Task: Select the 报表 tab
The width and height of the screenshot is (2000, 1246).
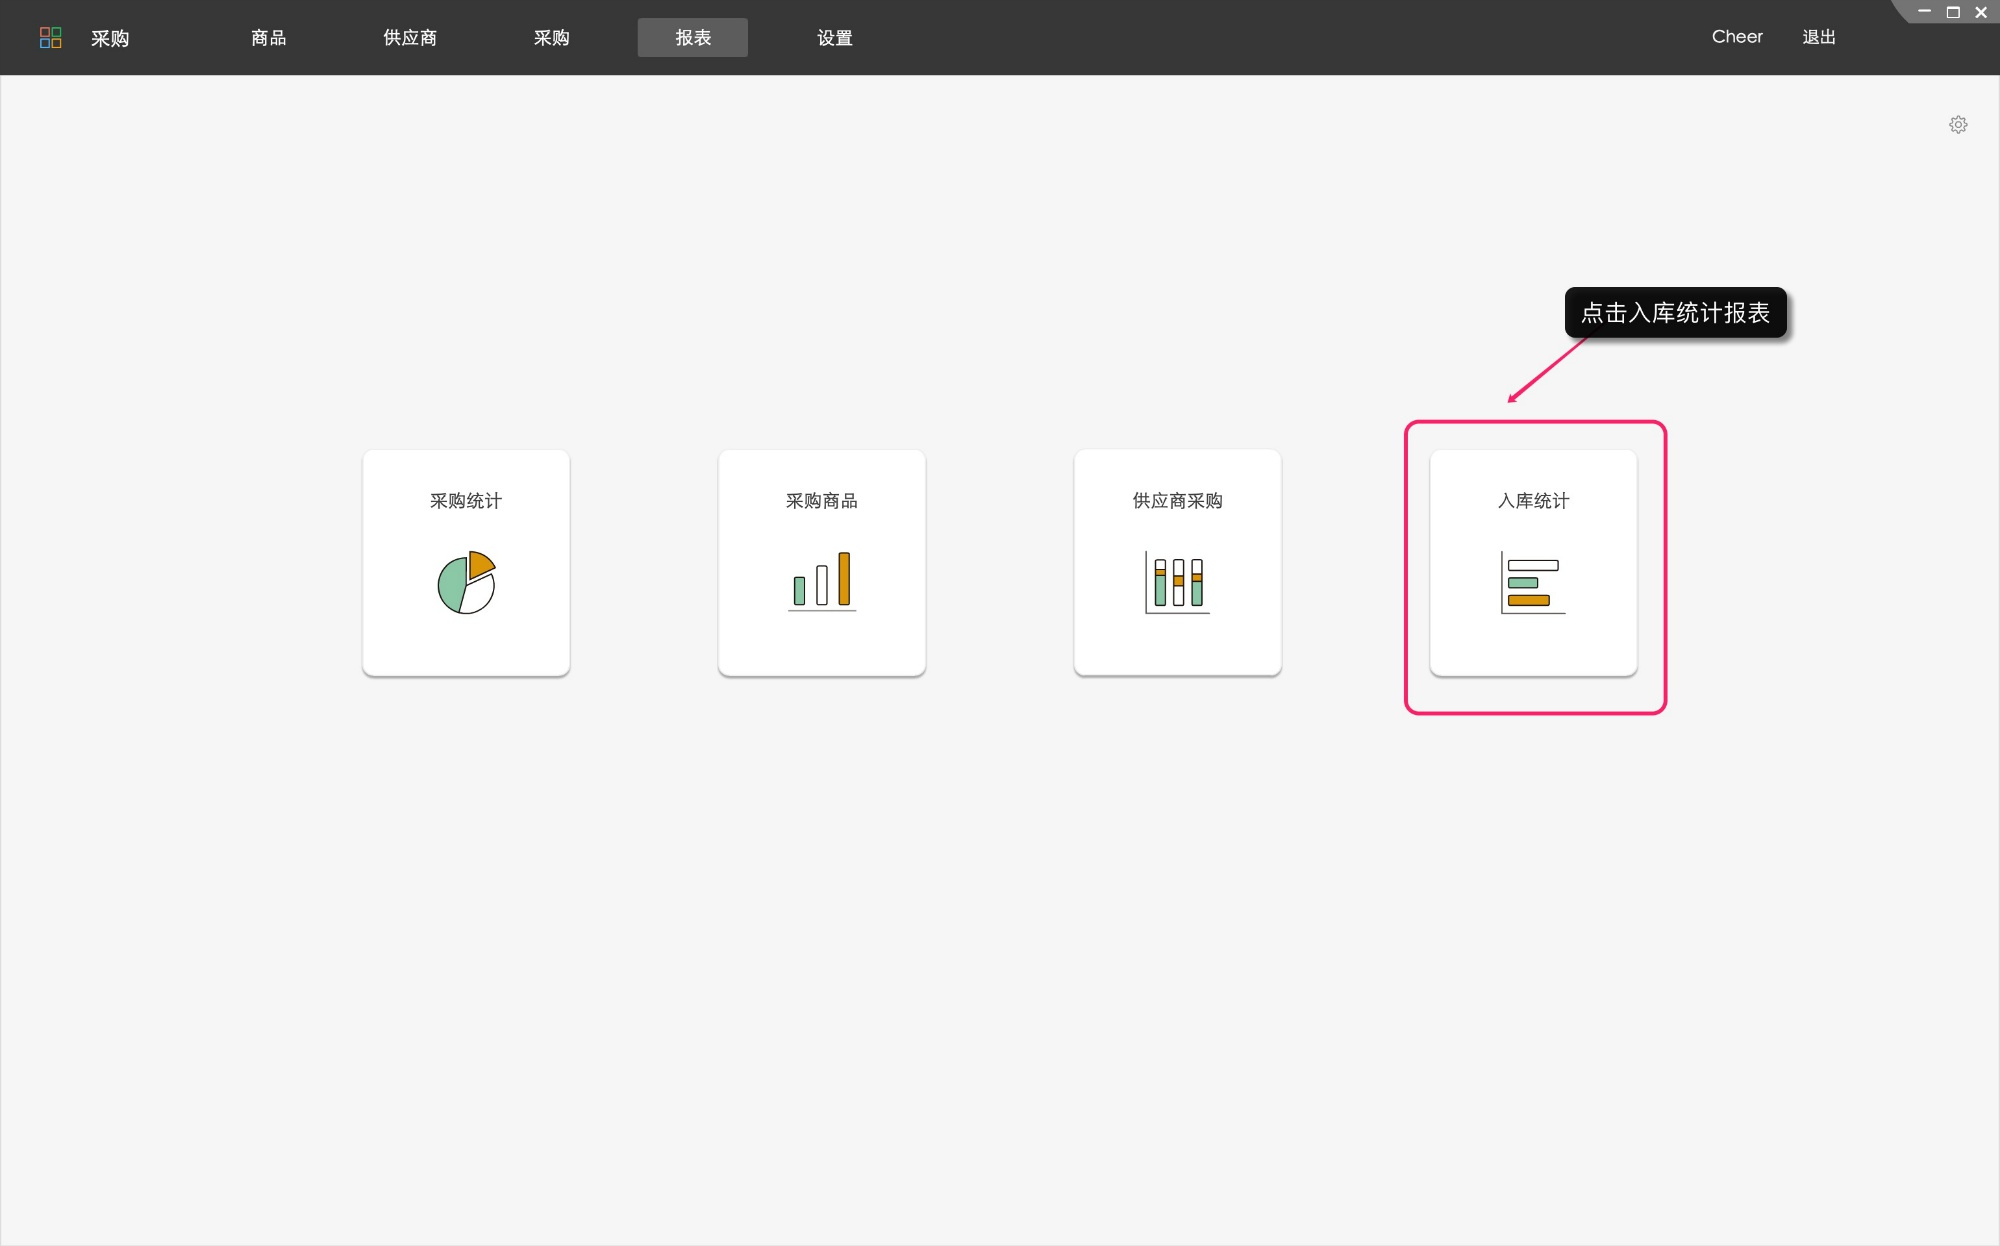Action: 693,38
